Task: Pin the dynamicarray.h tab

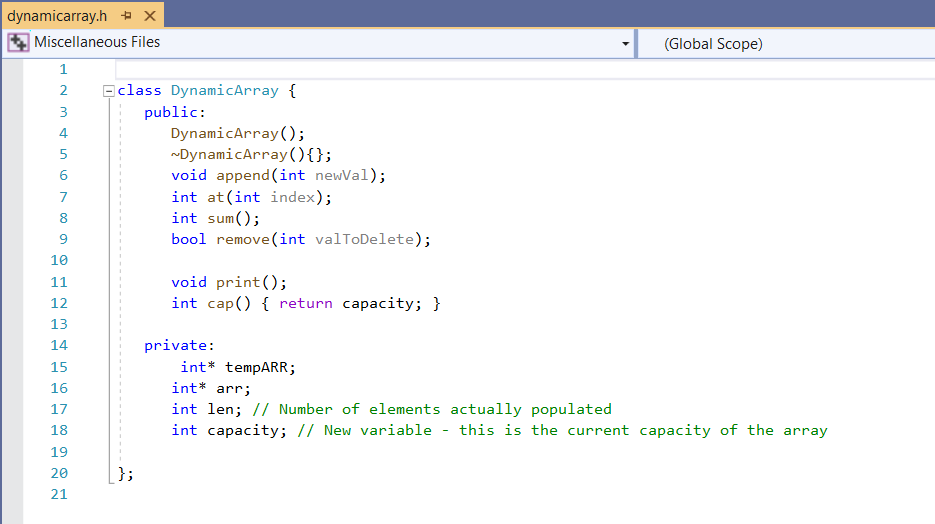Action: click(126, 16)
